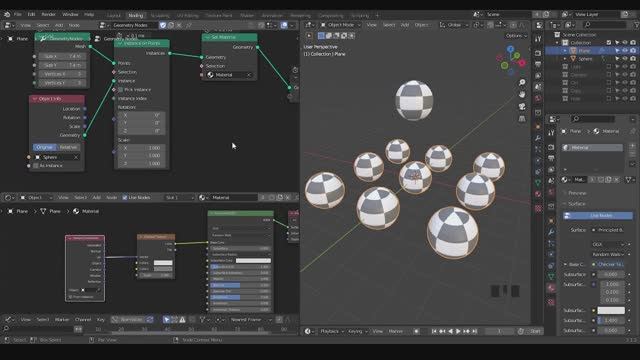
Task: Play the animation forward
Action: [458, 331]
